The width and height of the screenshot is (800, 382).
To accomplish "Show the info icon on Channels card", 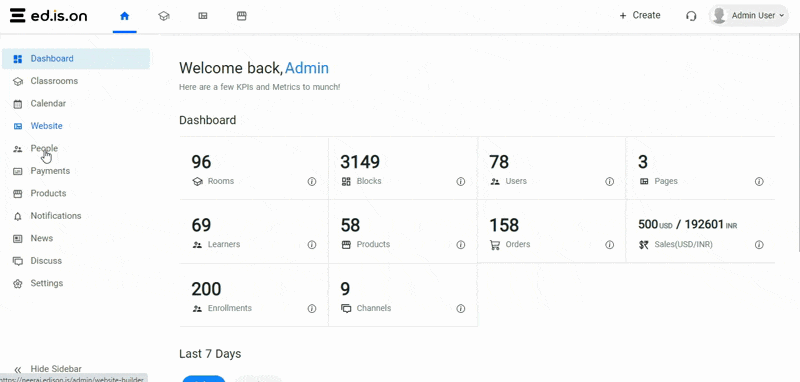I will [461, 309].
